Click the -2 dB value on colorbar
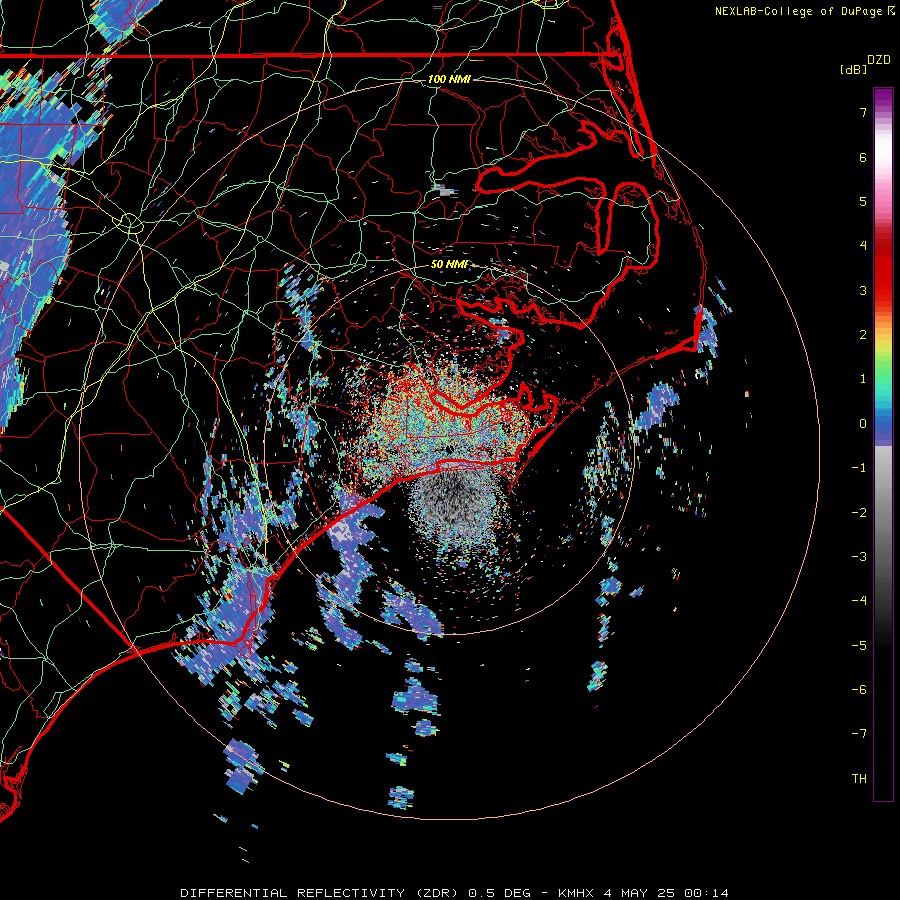 click(859, 513)
